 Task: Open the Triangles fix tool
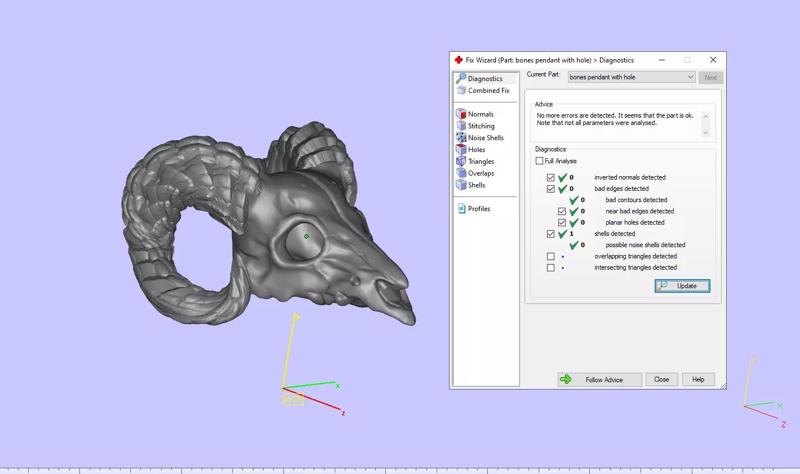point(481,161)
